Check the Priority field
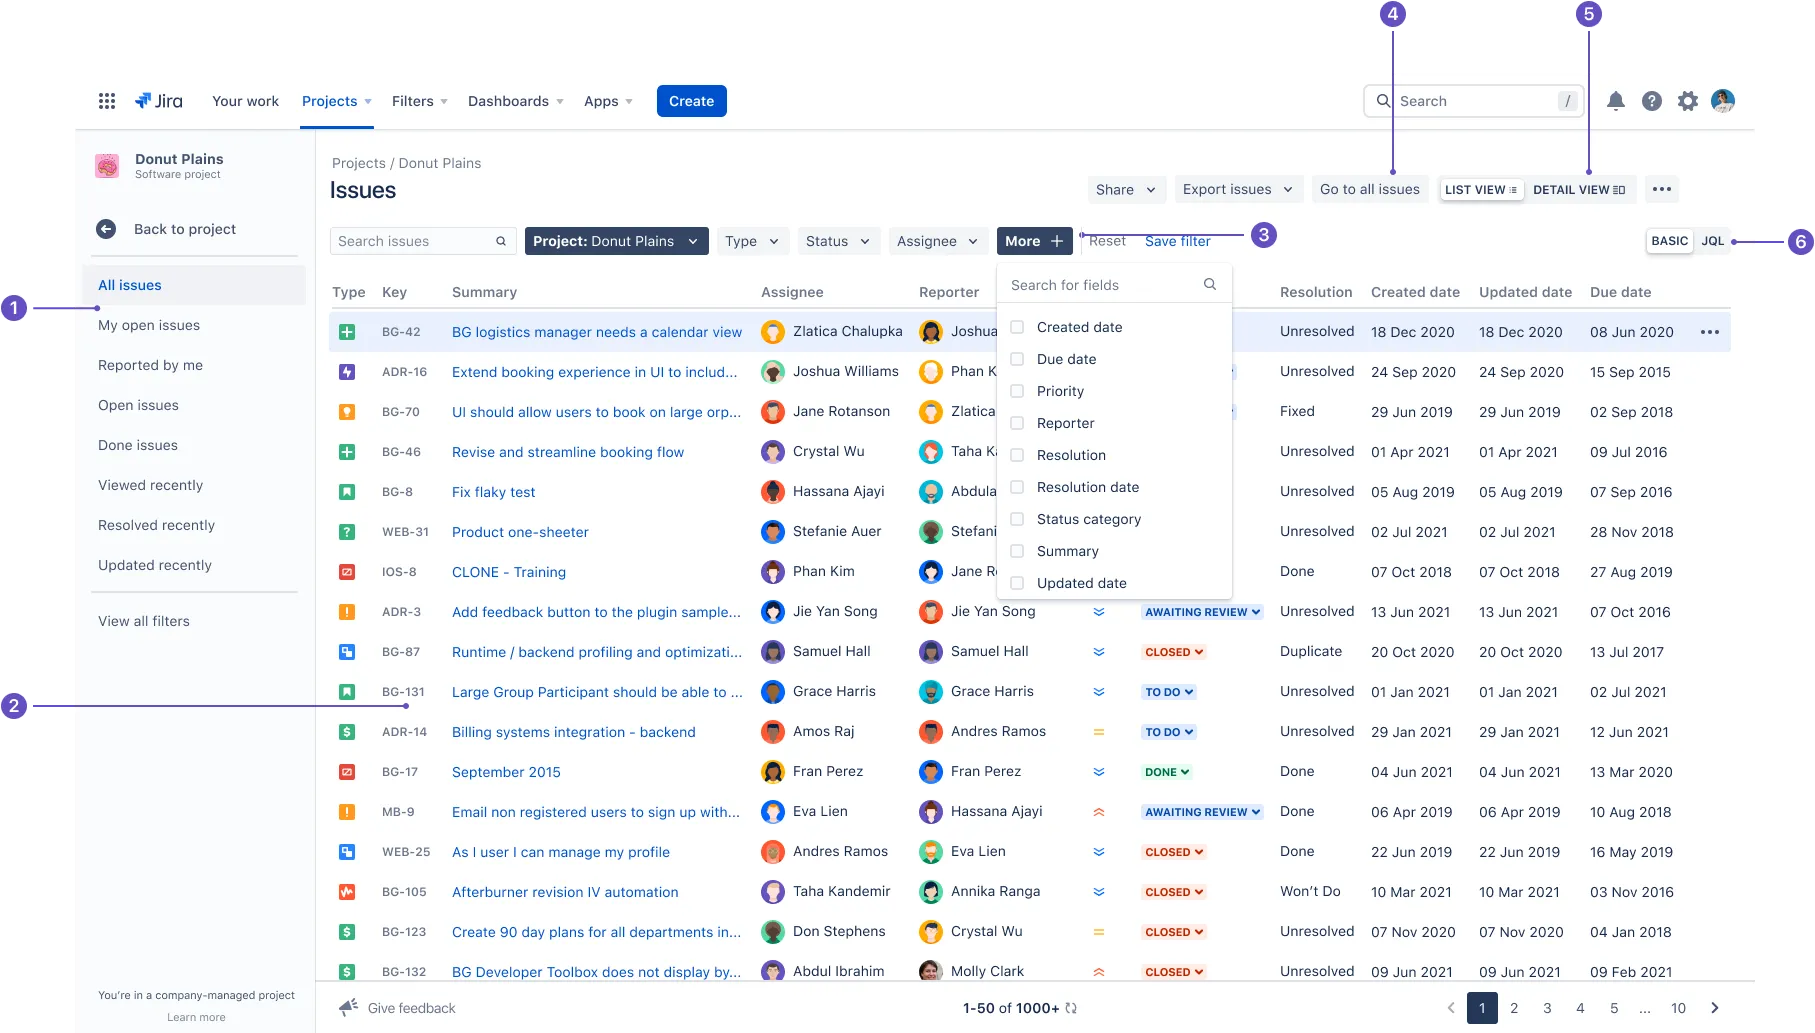 point(1017,391)
